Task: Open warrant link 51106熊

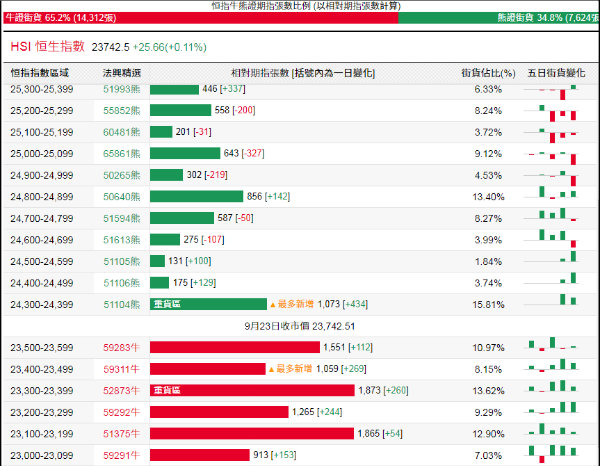Action: coord(122,283)
